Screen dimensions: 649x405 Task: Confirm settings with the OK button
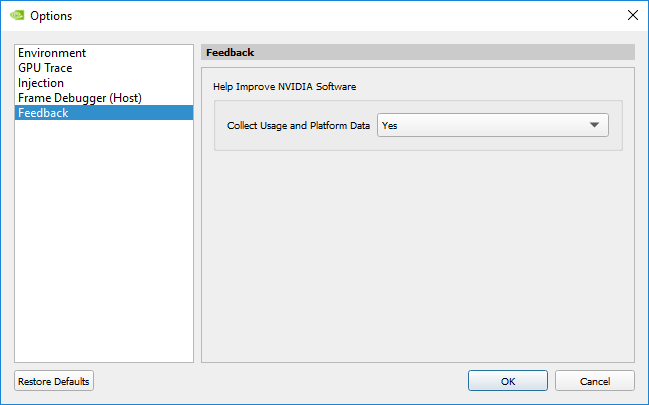[x=508, y=381]
